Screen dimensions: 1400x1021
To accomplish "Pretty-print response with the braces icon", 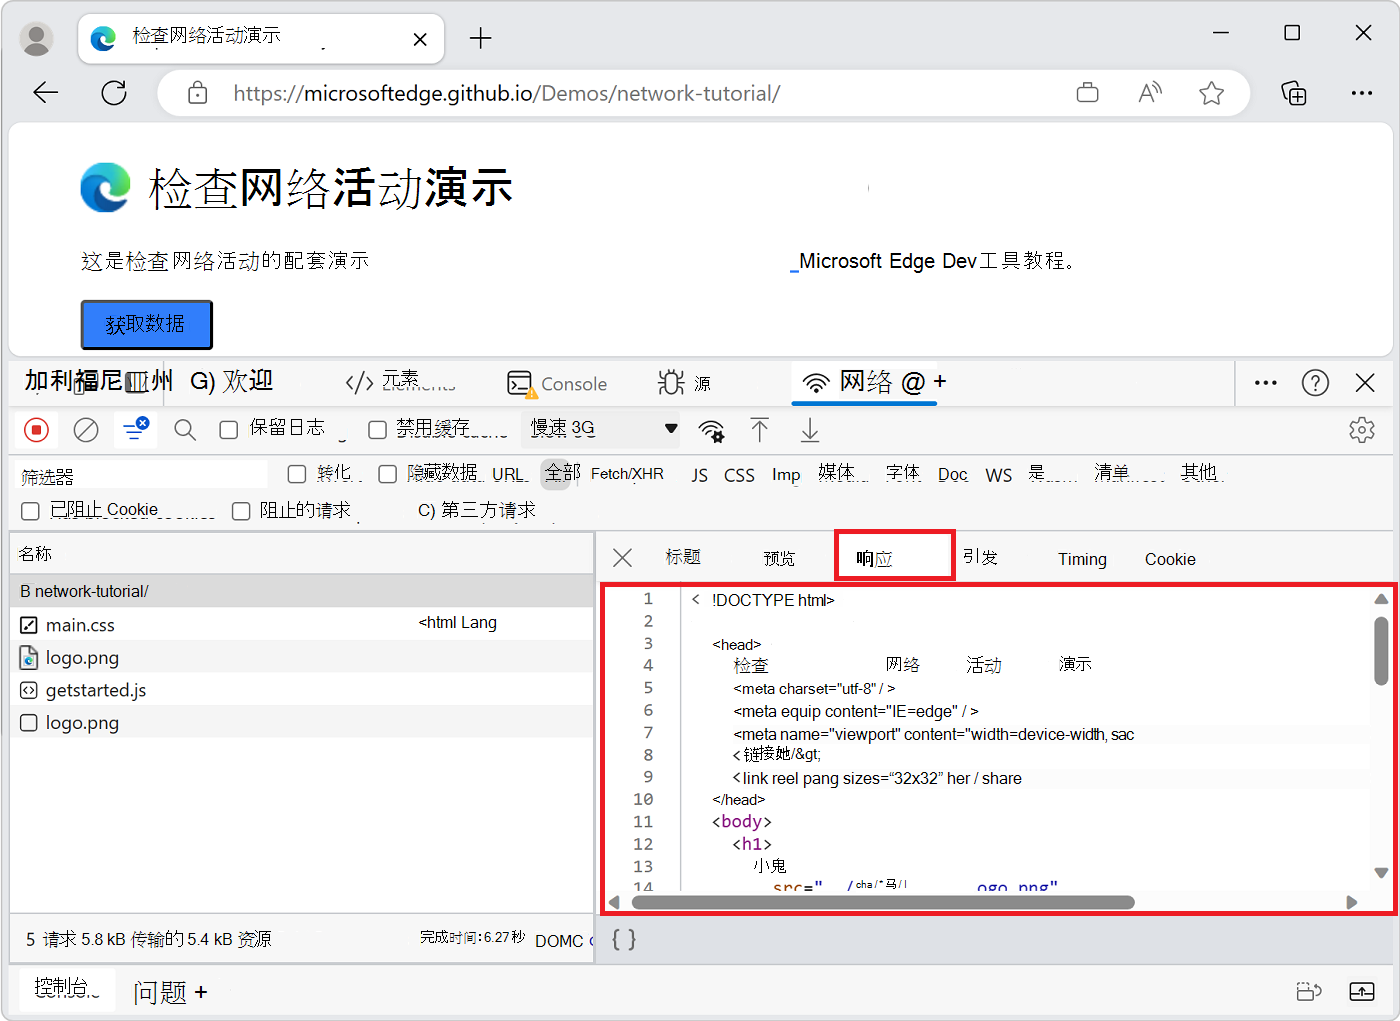I will pyautogui.click(x=624, y=939).
